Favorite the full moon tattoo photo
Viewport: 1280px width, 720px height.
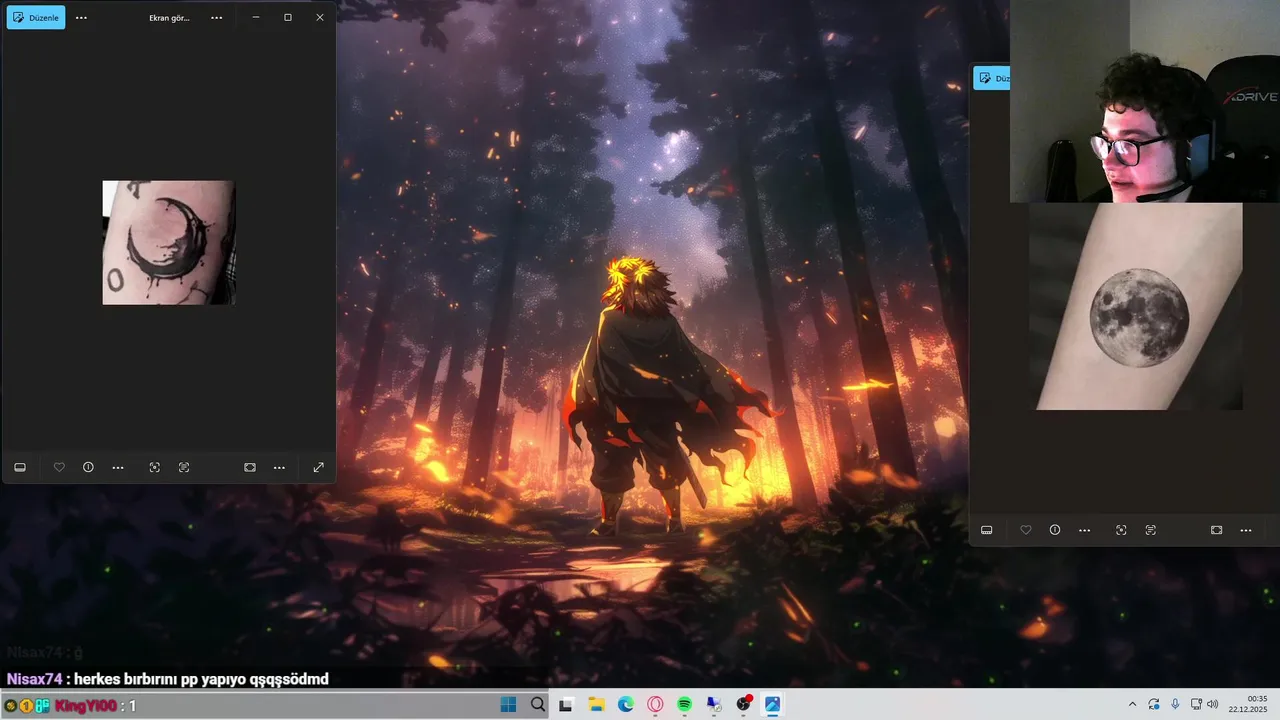[1025, 530]
